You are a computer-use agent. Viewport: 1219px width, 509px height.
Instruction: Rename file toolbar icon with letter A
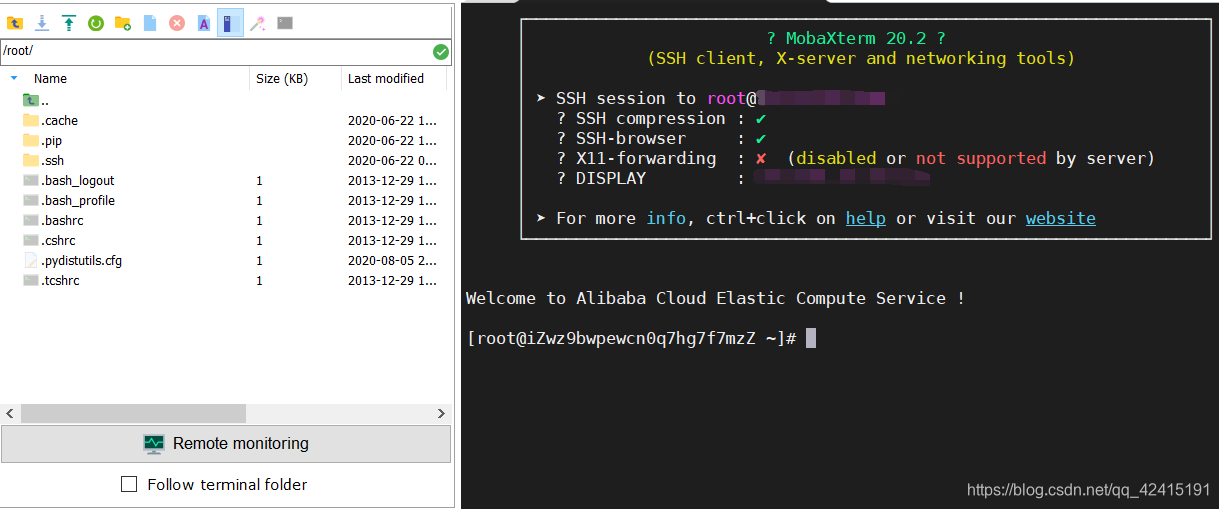(x=204, y=22)
